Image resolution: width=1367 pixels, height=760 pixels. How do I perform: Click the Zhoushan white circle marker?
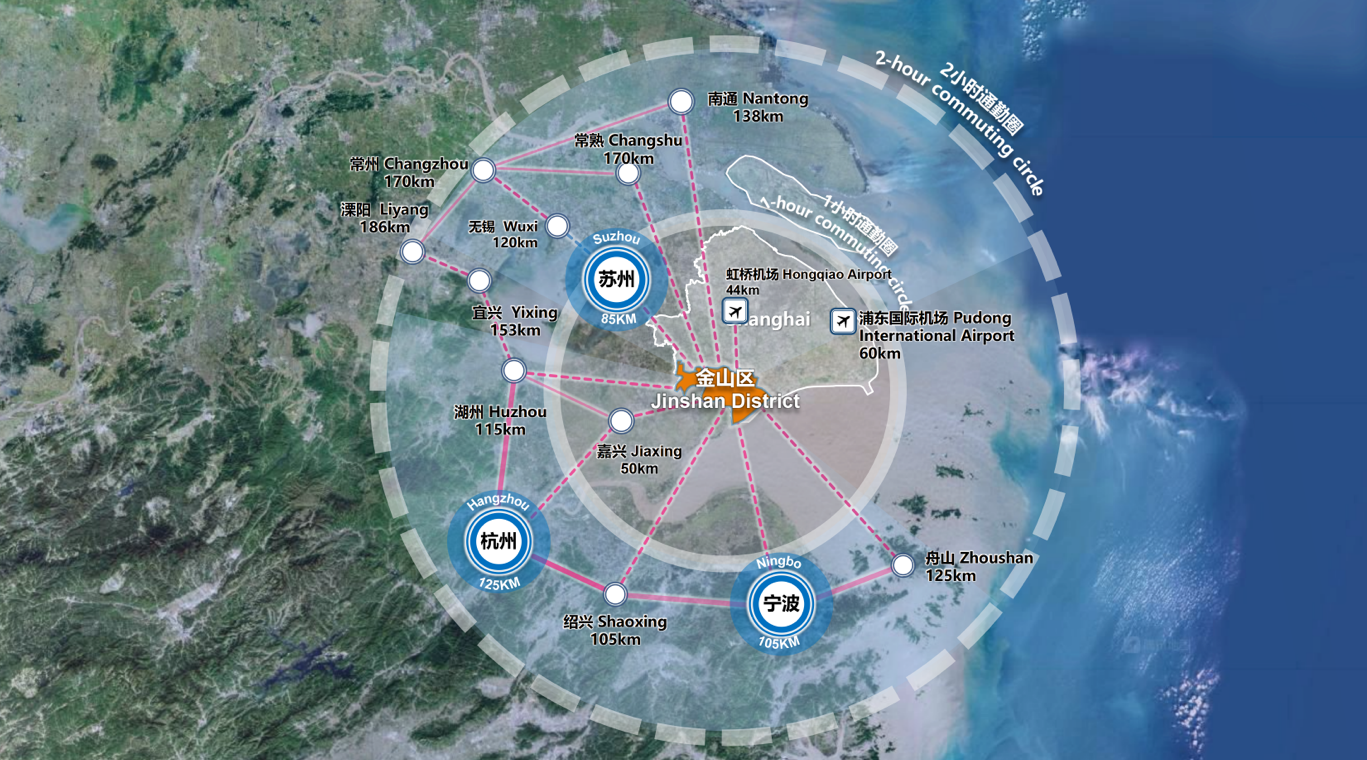click(x=902, y=565)
